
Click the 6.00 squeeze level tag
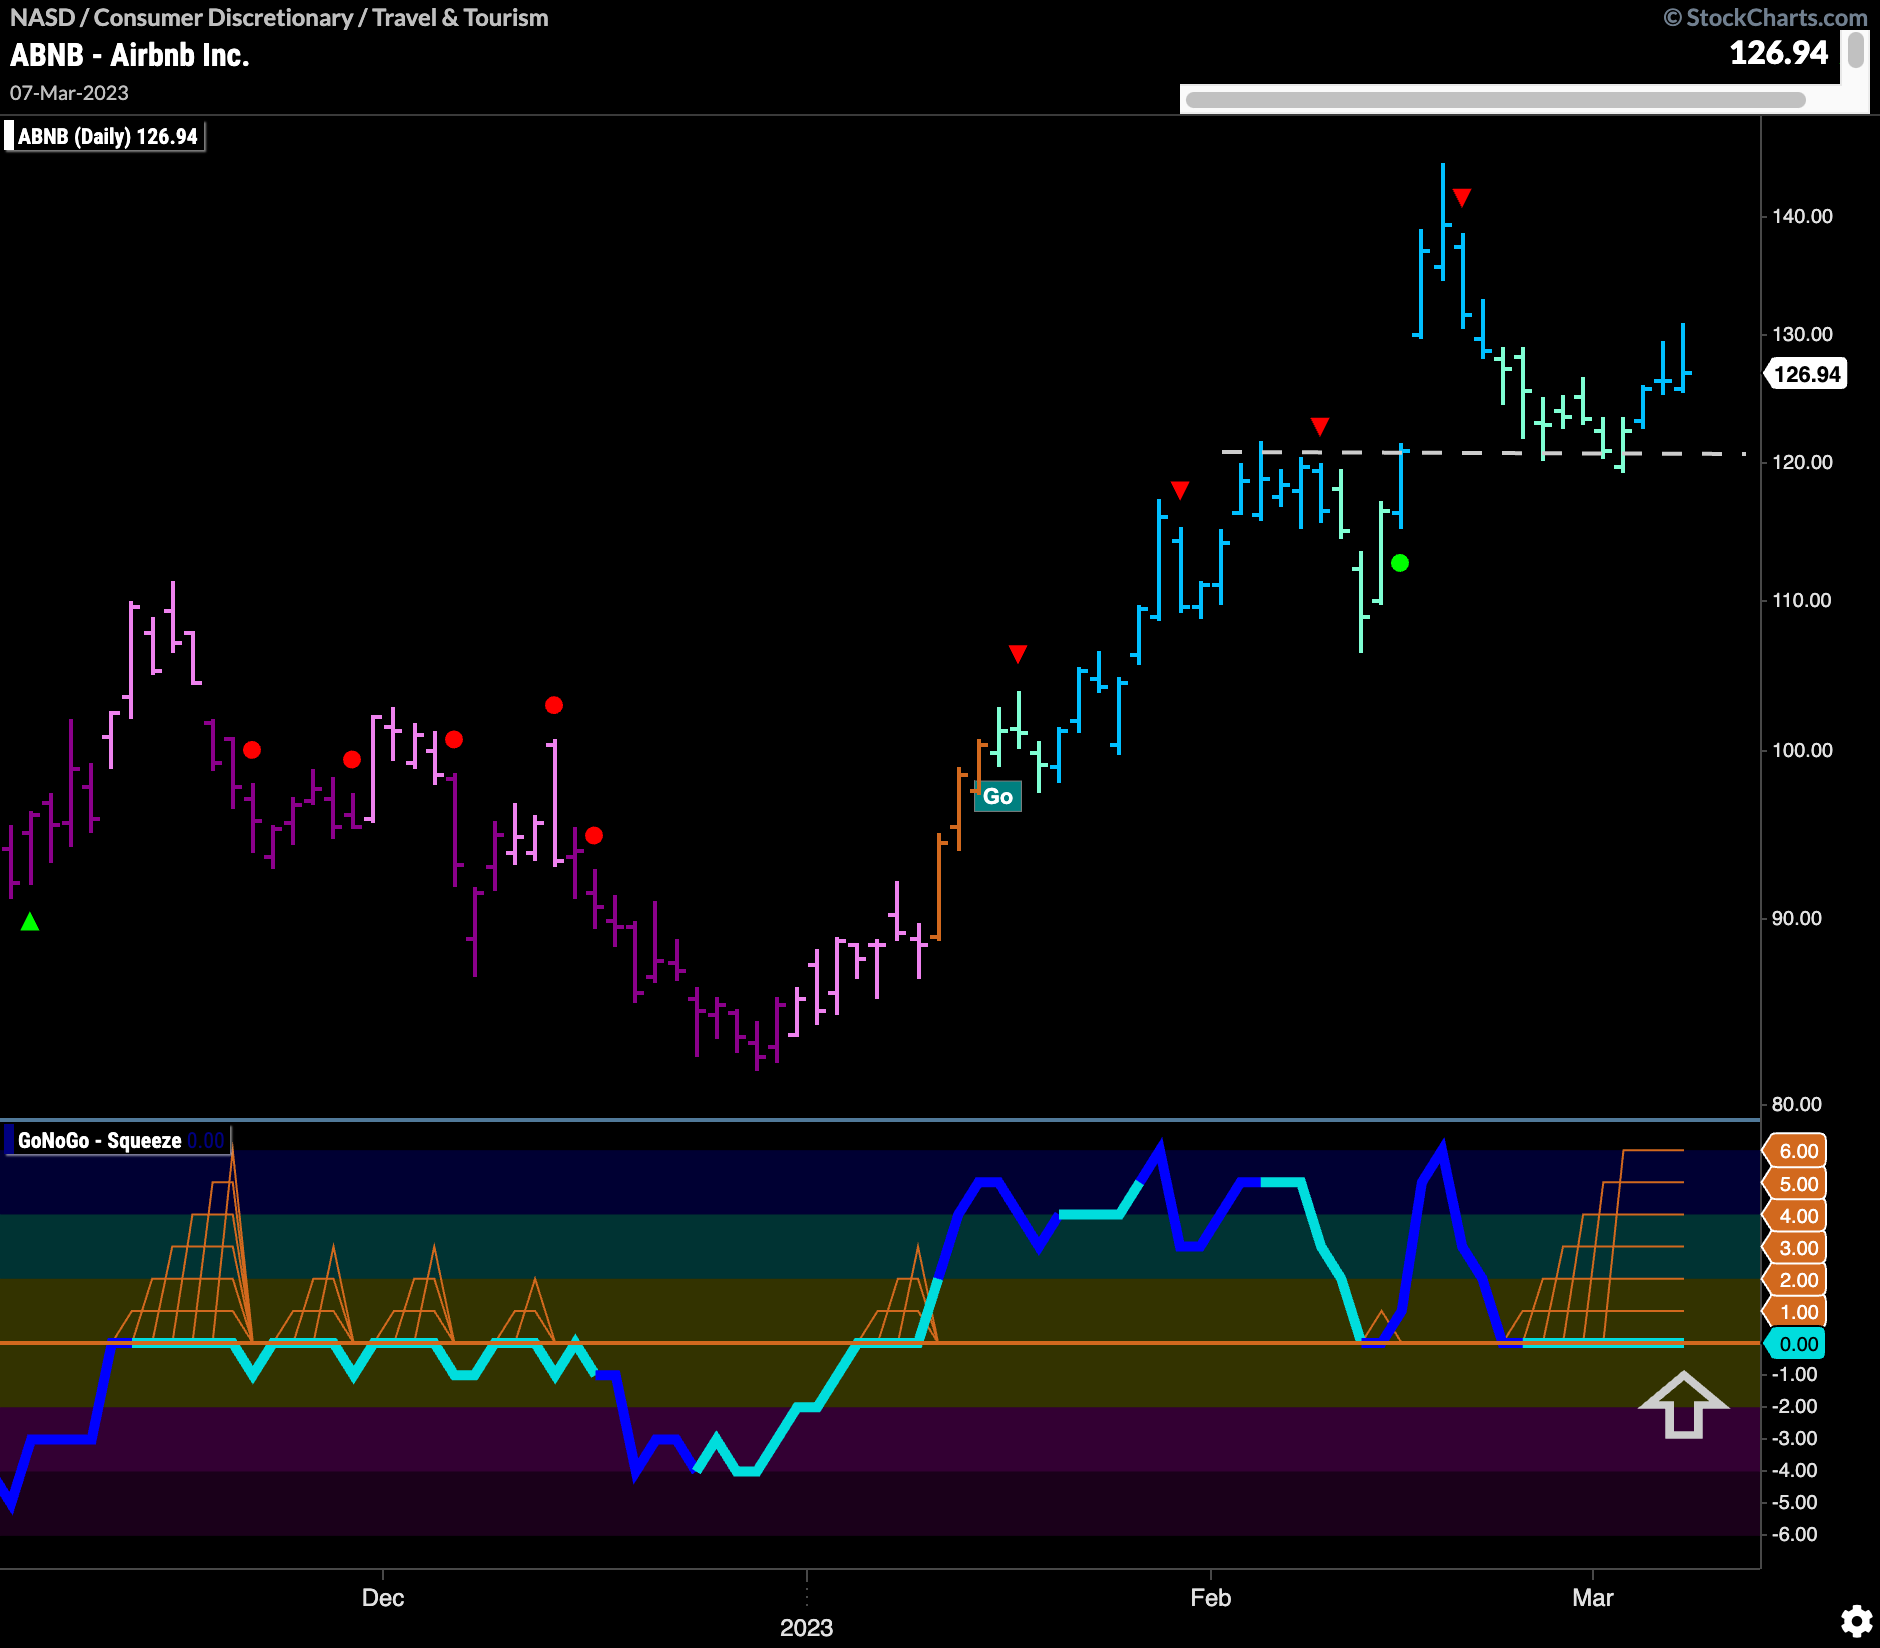pos(1797,1151)
